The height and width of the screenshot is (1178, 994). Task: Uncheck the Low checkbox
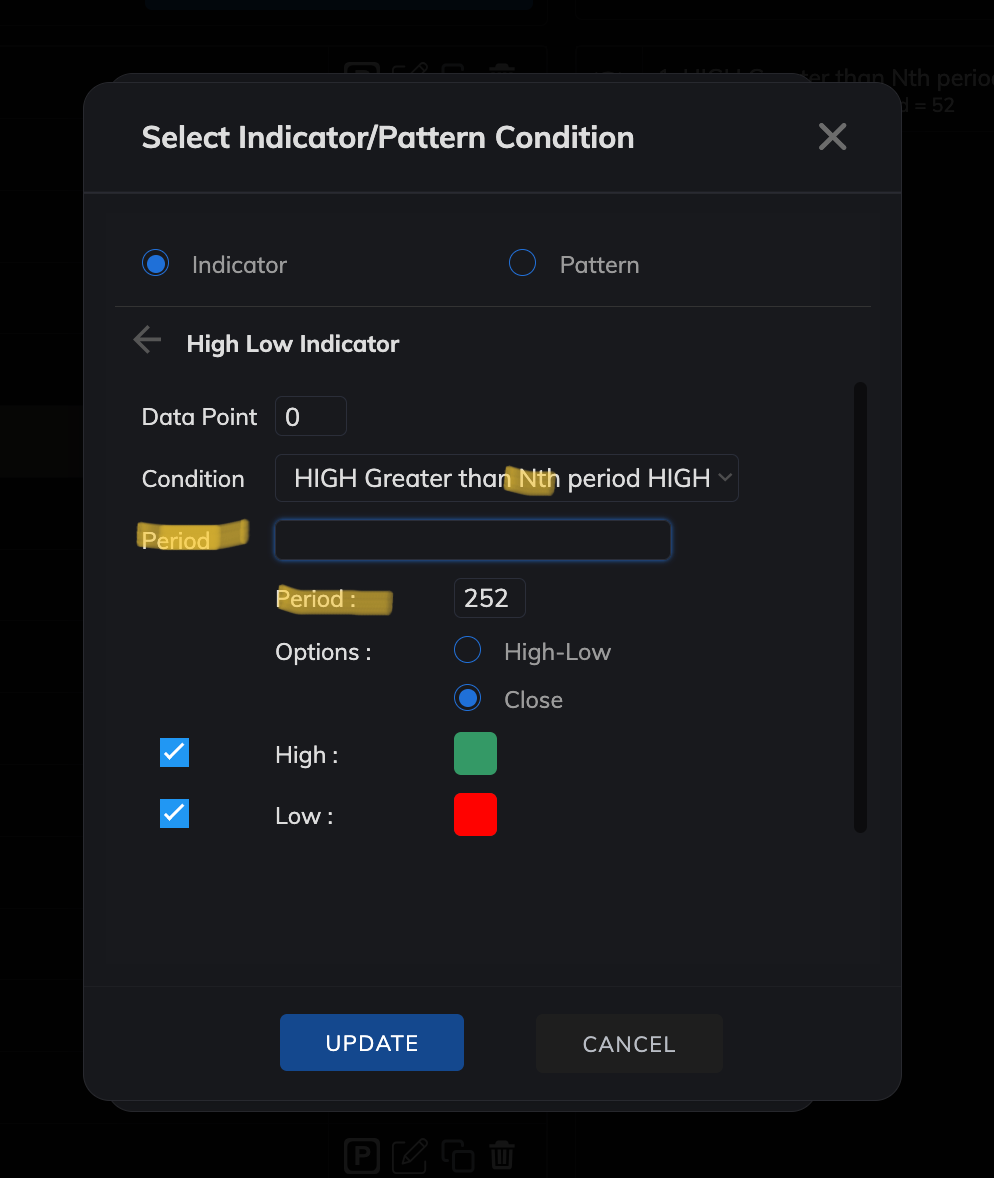coord(175,814)
